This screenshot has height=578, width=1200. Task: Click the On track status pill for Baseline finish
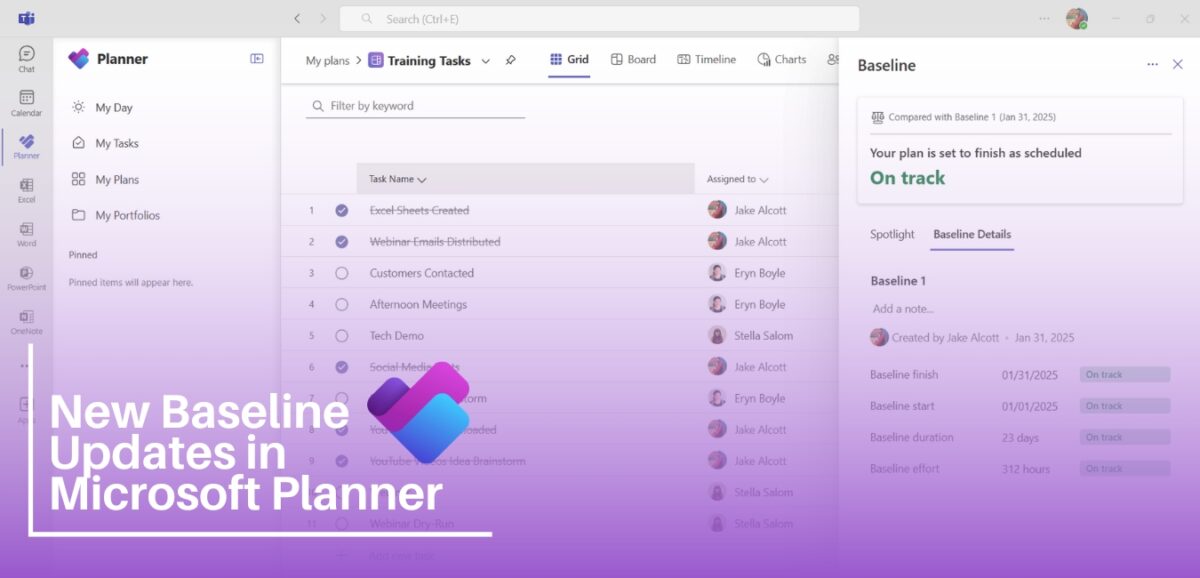click(x=1123, y=373)
